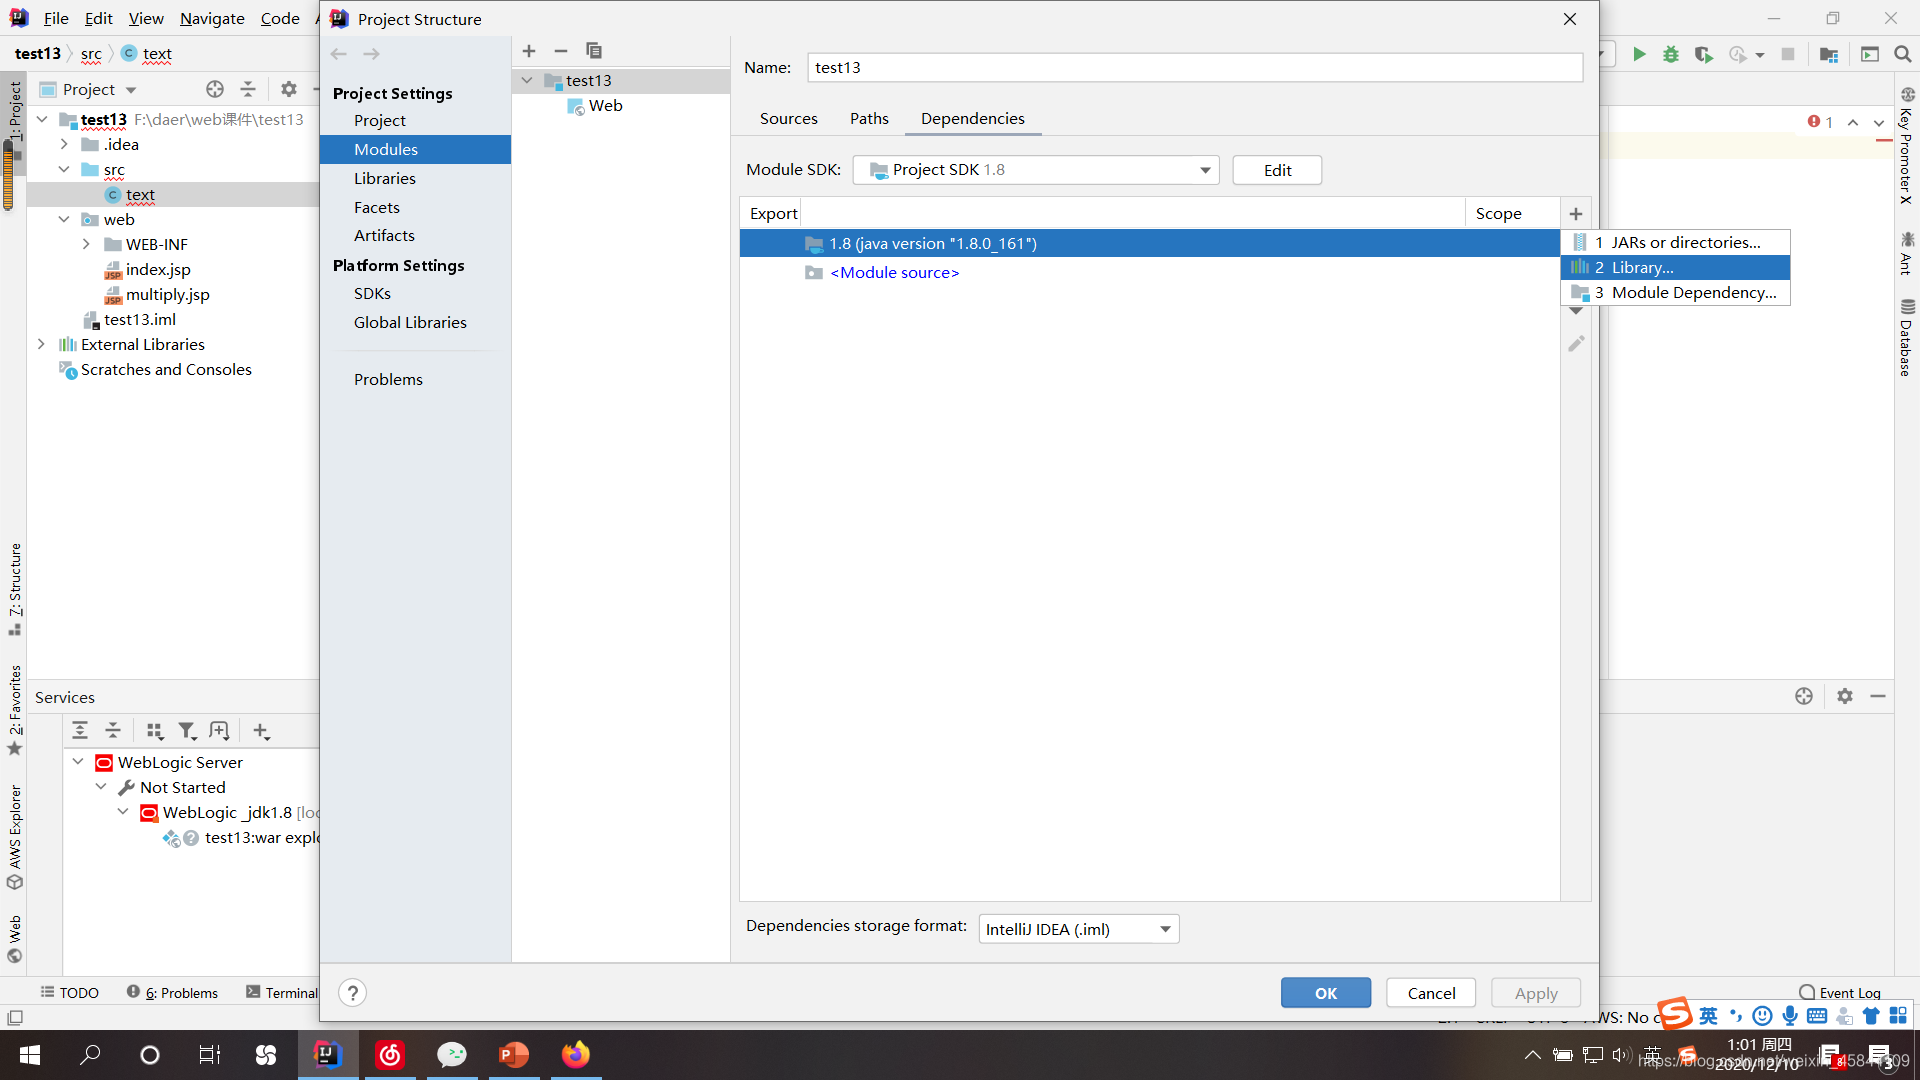This screenshot has height=1080, width=1920.
Task: Open the TODO tool window
Action: 70,992
